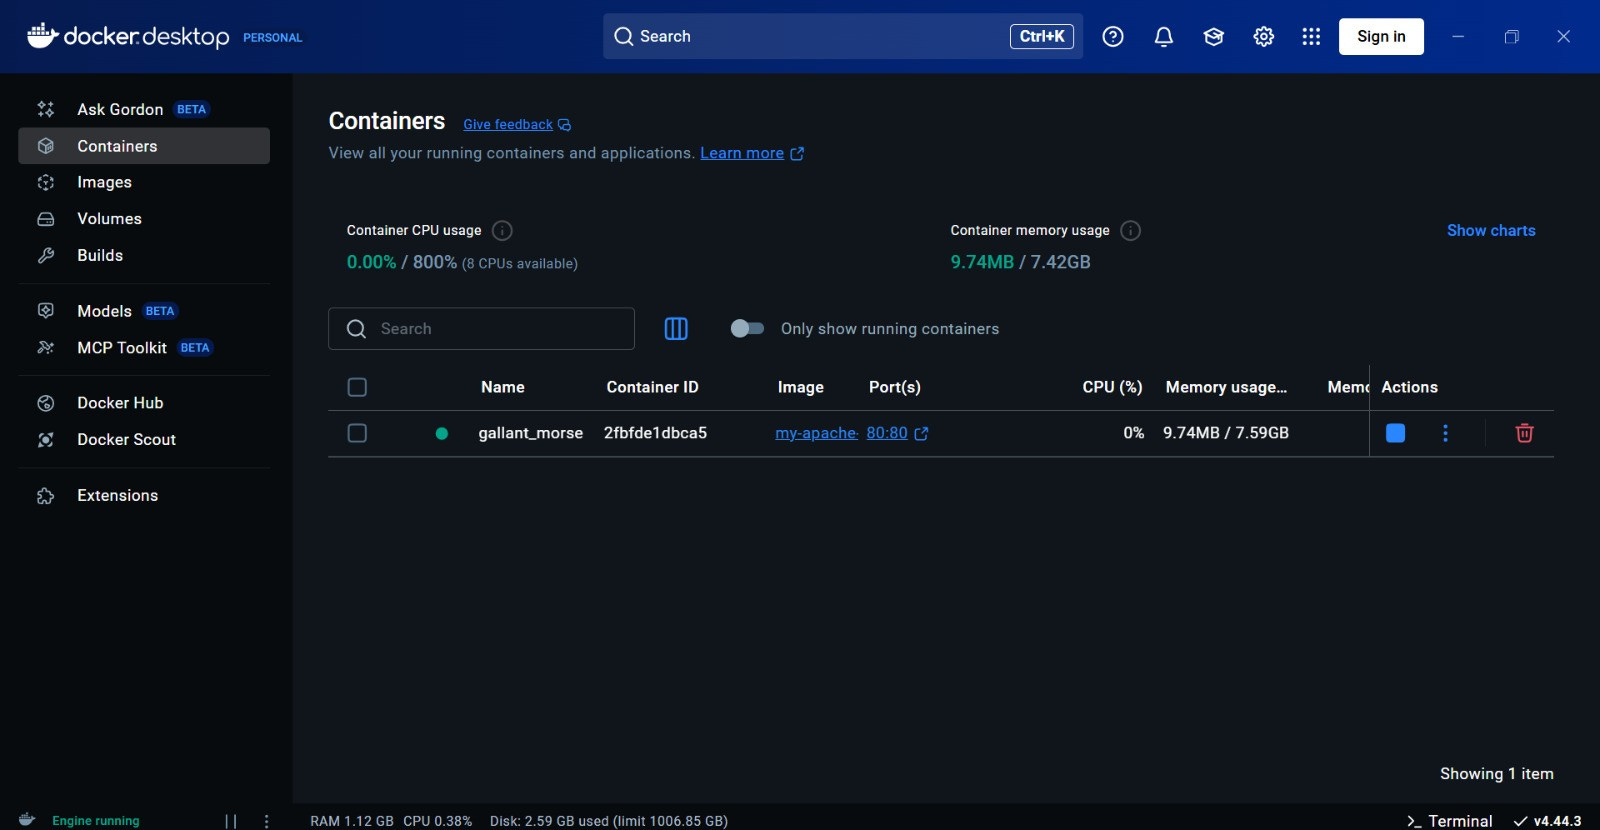Pause the Docker engine
Screen dimensions: 1600x830
(x=231, y=821)
